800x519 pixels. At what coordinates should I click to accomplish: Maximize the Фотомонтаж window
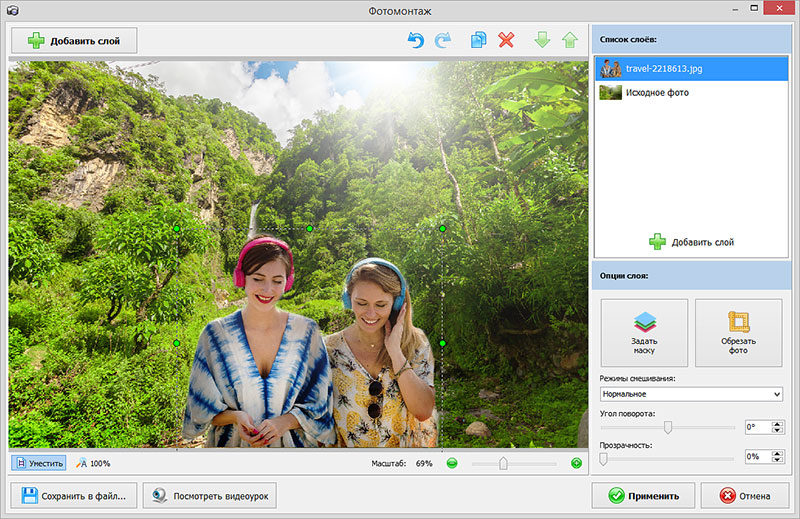click(754, 8)
